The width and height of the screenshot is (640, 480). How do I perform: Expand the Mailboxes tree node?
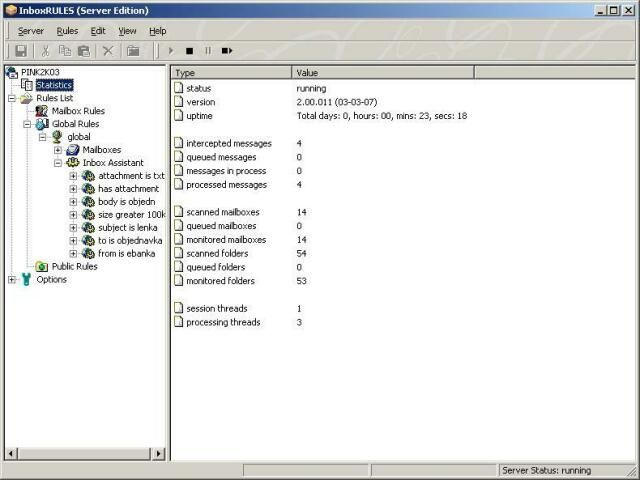(x=58, y=150)
